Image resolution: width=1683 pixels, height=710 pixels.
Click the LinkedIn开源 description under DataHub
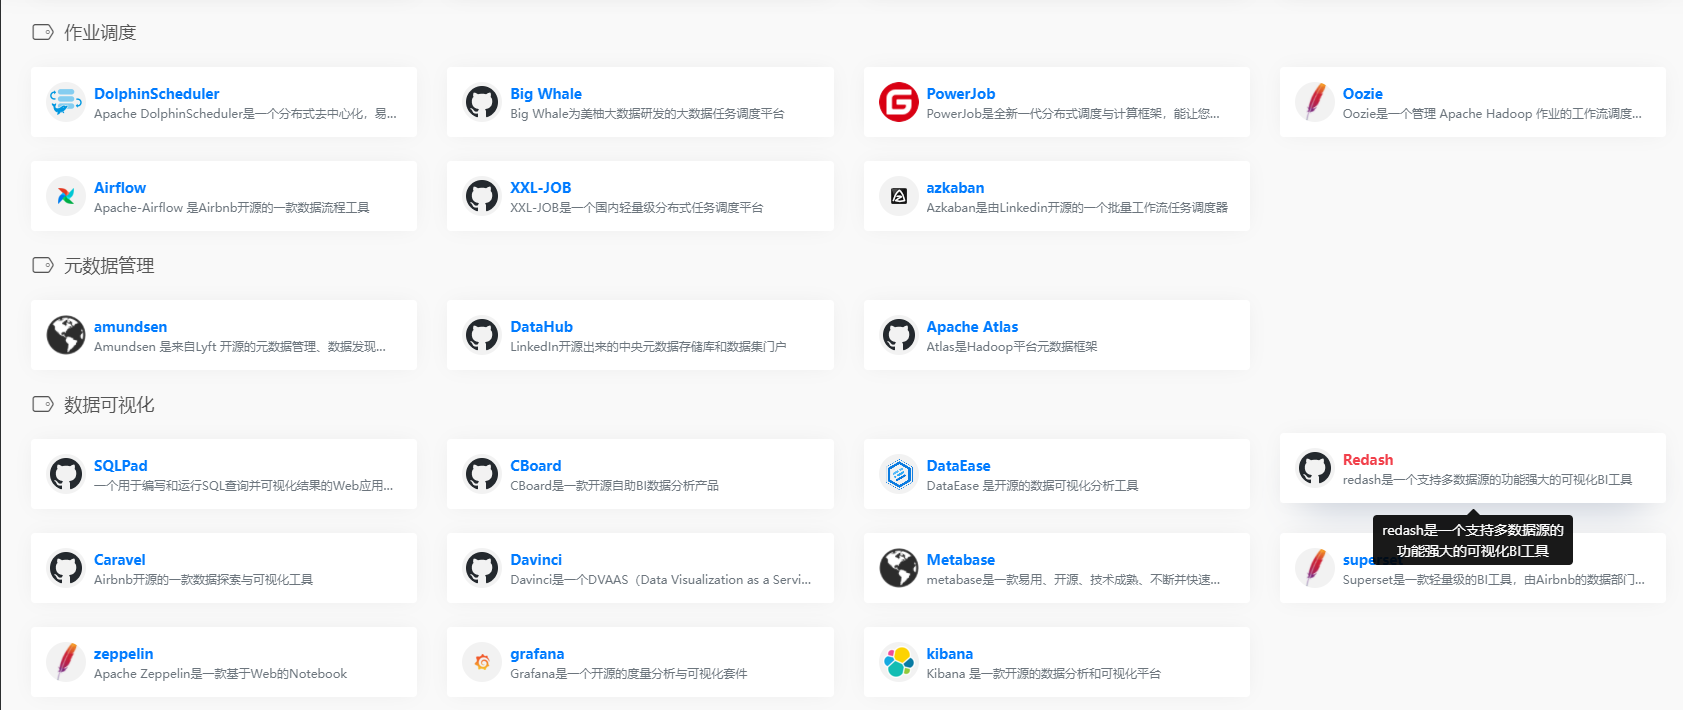[x=648, y=347]
